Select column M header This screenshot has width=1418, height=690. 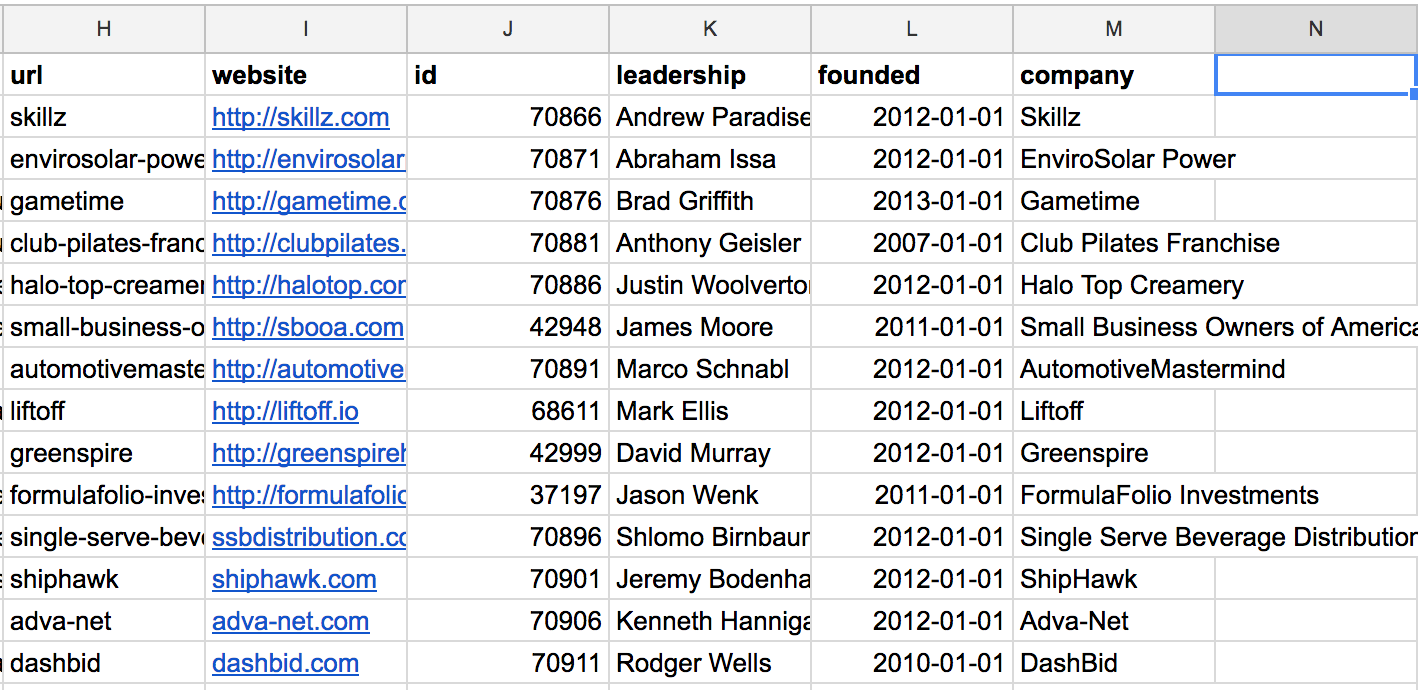tap(1114, 29)
